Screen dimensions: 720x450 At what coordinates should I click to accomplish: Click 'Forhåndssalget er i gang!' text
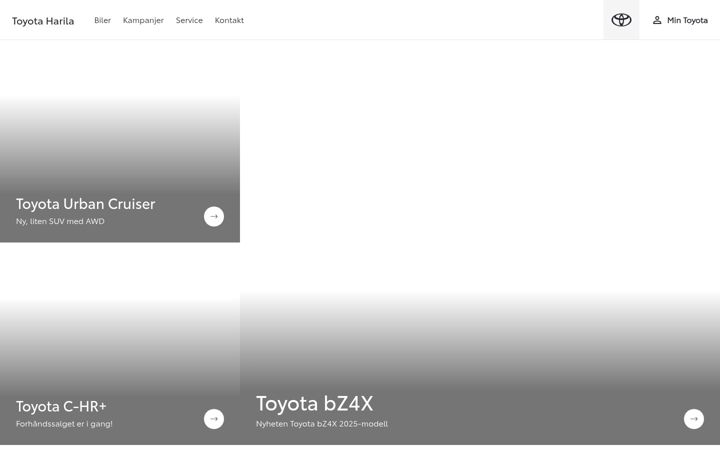click(64, 424)
